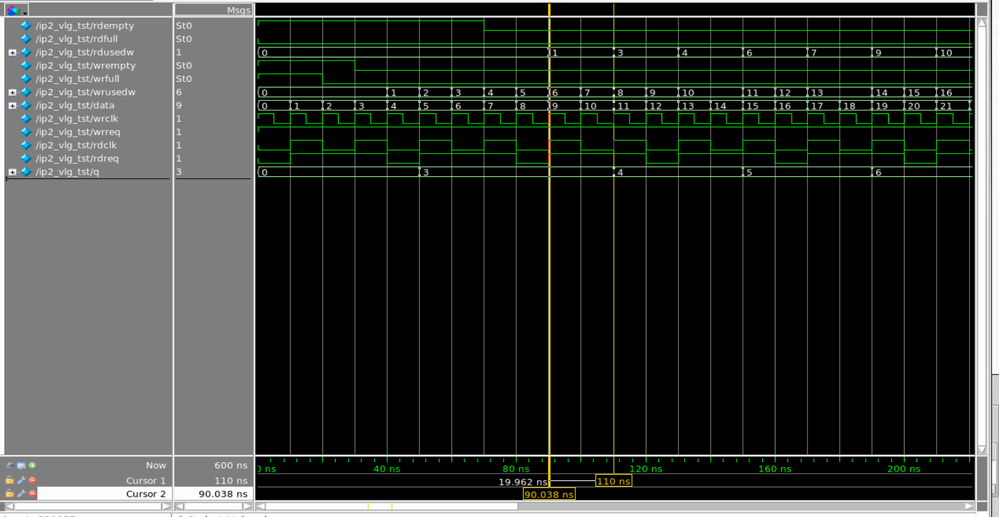
Task: Click the Msgs column header
Action: pyautogui.click(x=213, y=10)
